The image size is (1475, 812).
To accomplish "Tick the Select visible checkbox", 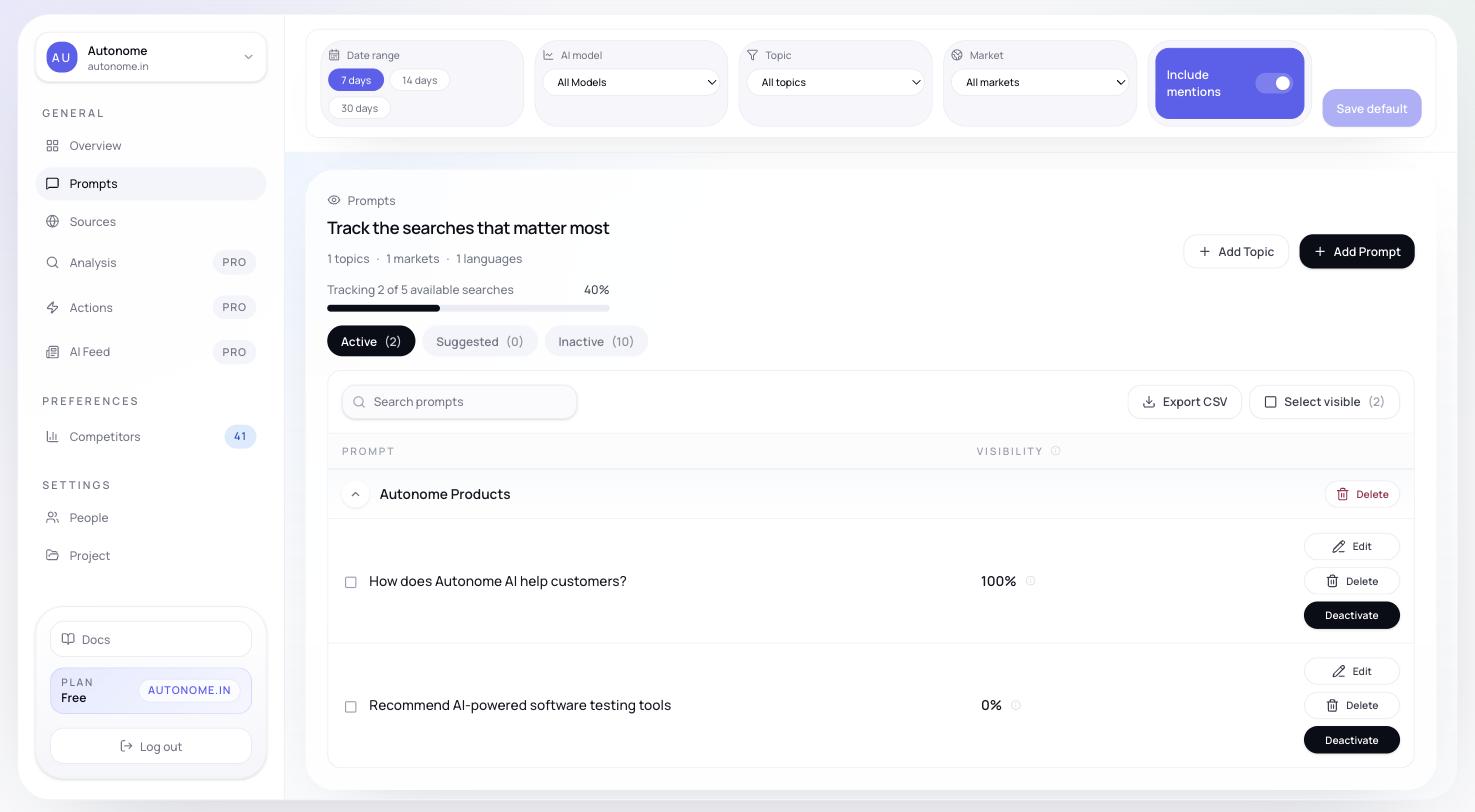I will (x=1271, y=402).
